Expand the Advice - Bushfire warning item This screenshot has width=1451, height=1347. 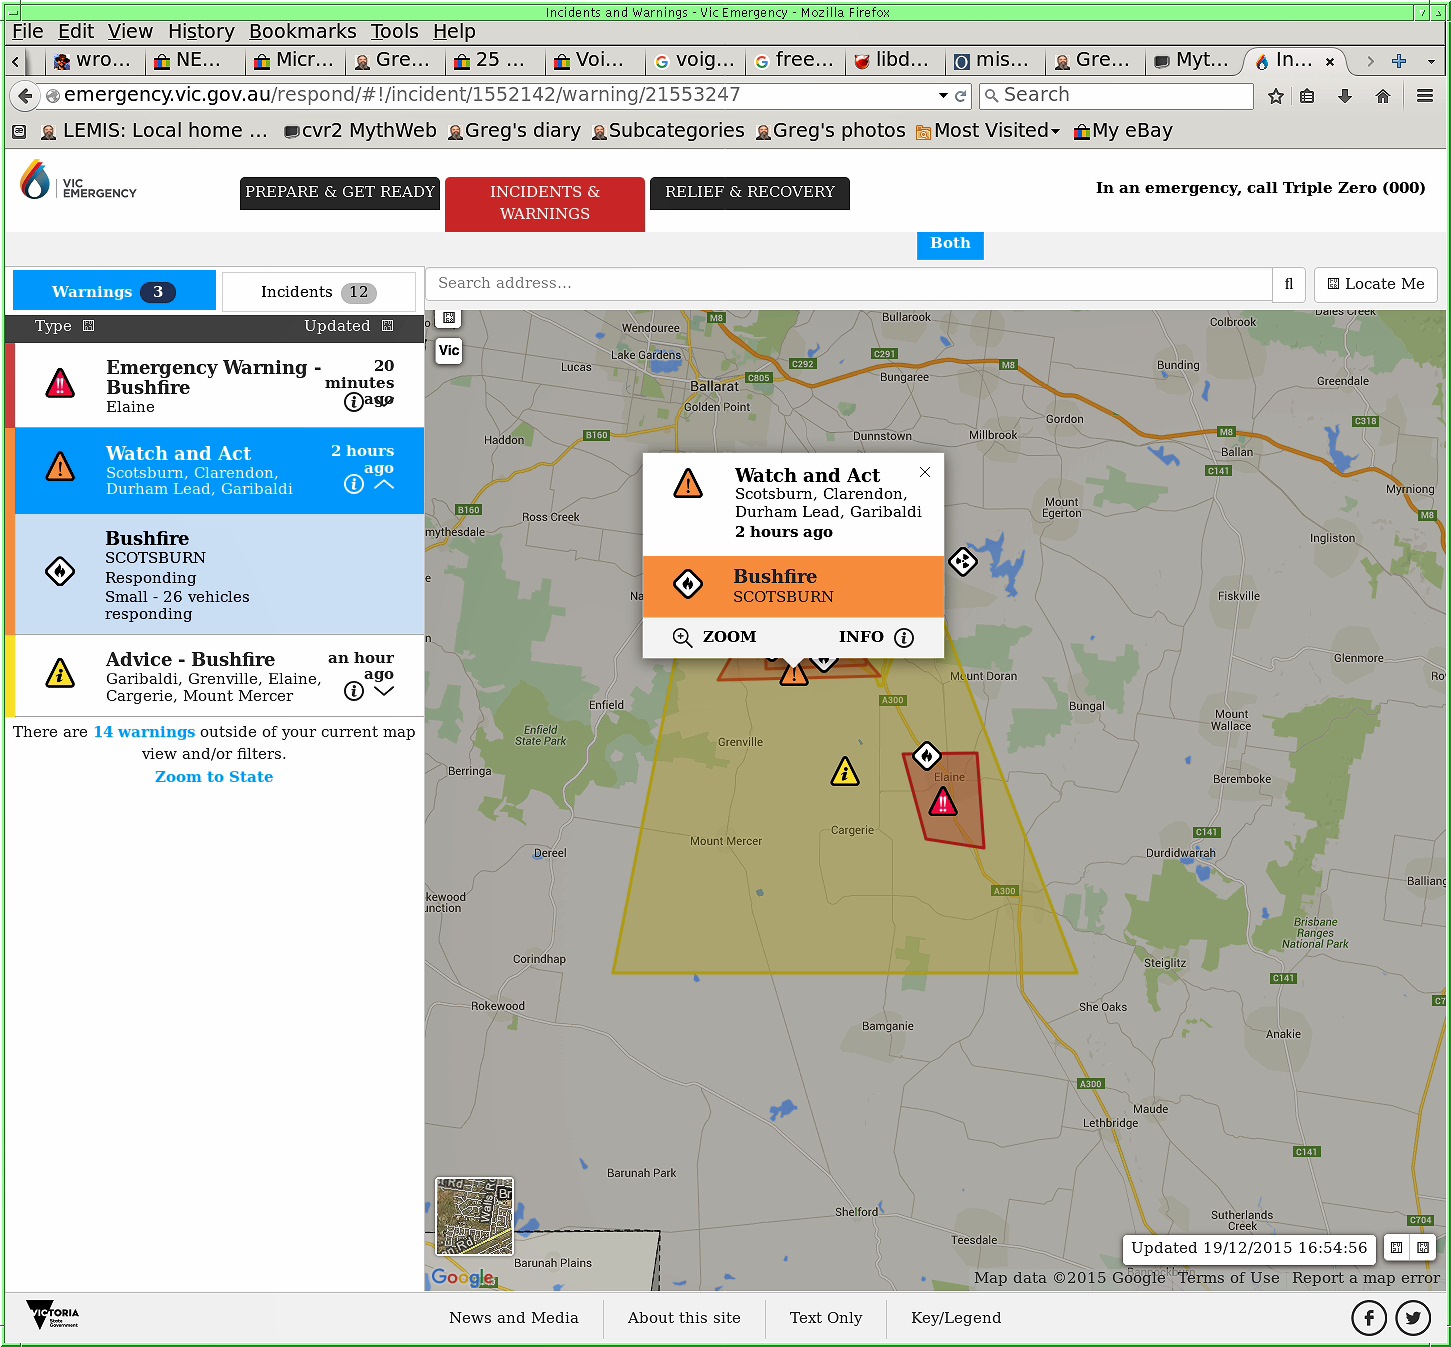384,691
